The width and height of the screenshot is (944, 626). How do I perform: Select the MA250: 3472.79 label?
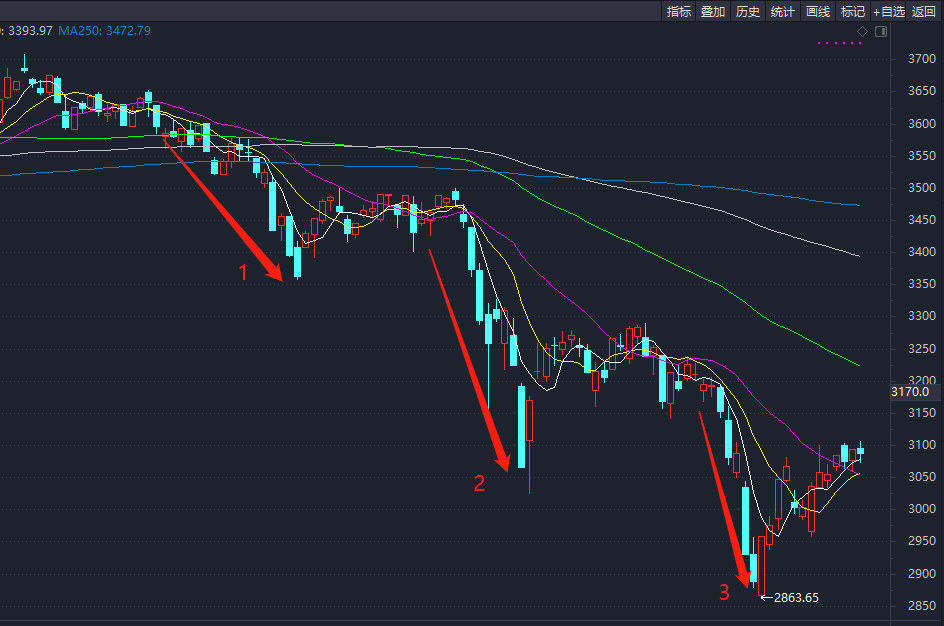[x=104, y=31]
